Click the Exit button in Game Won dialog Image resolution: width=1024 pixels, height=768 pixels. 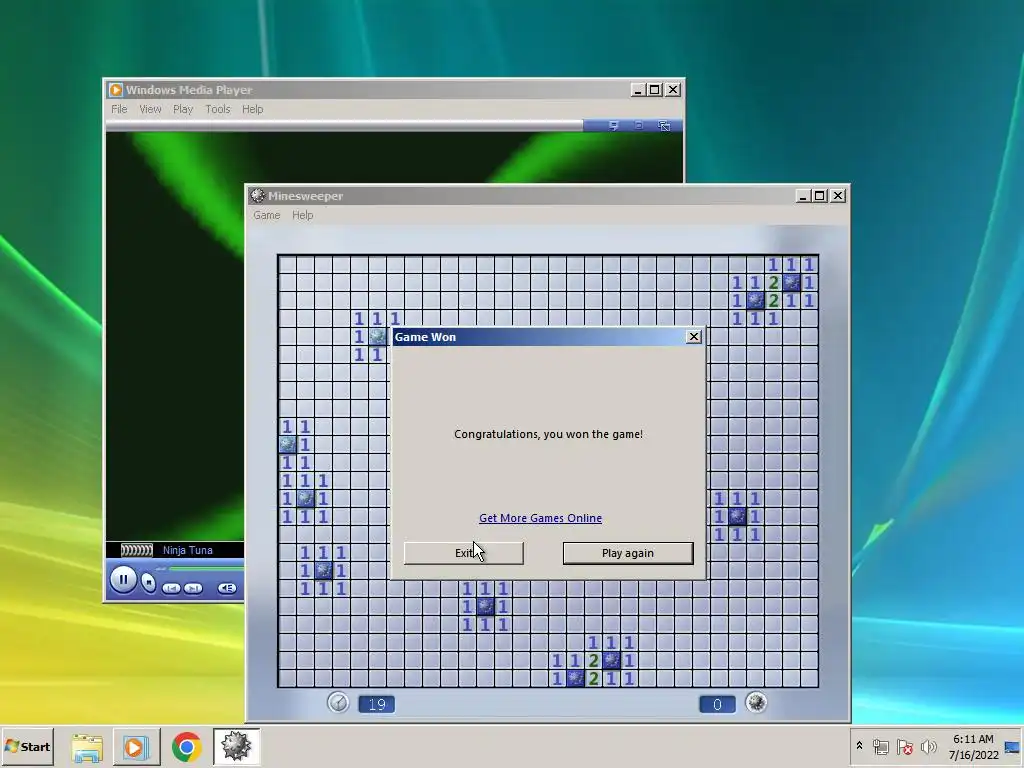point(464,553)
